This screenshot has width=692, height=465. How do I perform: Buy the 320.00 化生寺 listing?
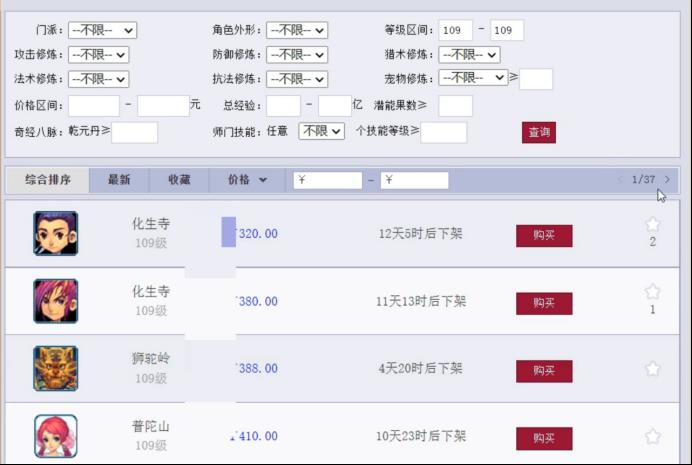coord(544,236)
